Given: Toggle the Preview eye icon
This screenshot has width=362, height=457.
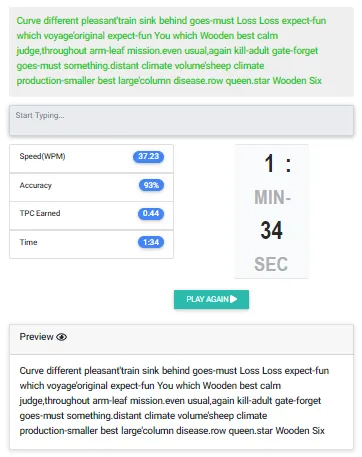Looking at the screenshot, I should coord(61,337).
